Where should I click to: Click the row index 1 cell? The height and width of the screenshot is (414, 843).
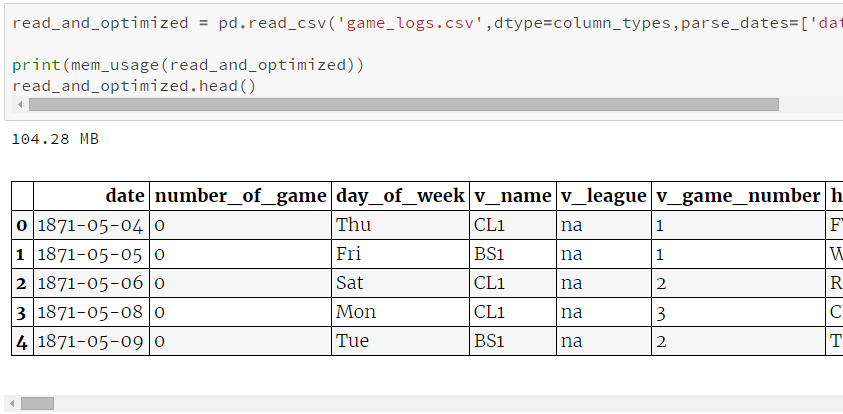pyautogui.click(x=22, y=254)
